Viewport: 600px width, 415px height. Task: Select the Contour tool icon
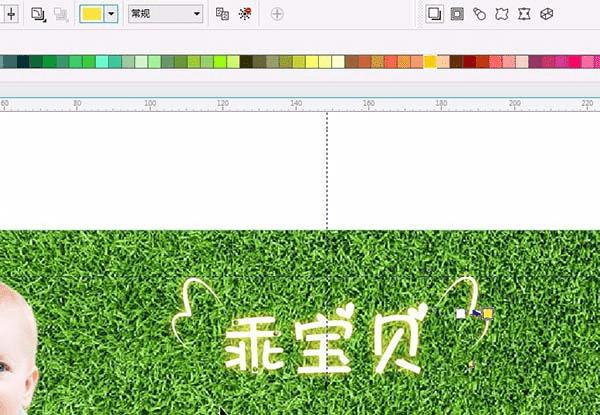click(457, 14)
